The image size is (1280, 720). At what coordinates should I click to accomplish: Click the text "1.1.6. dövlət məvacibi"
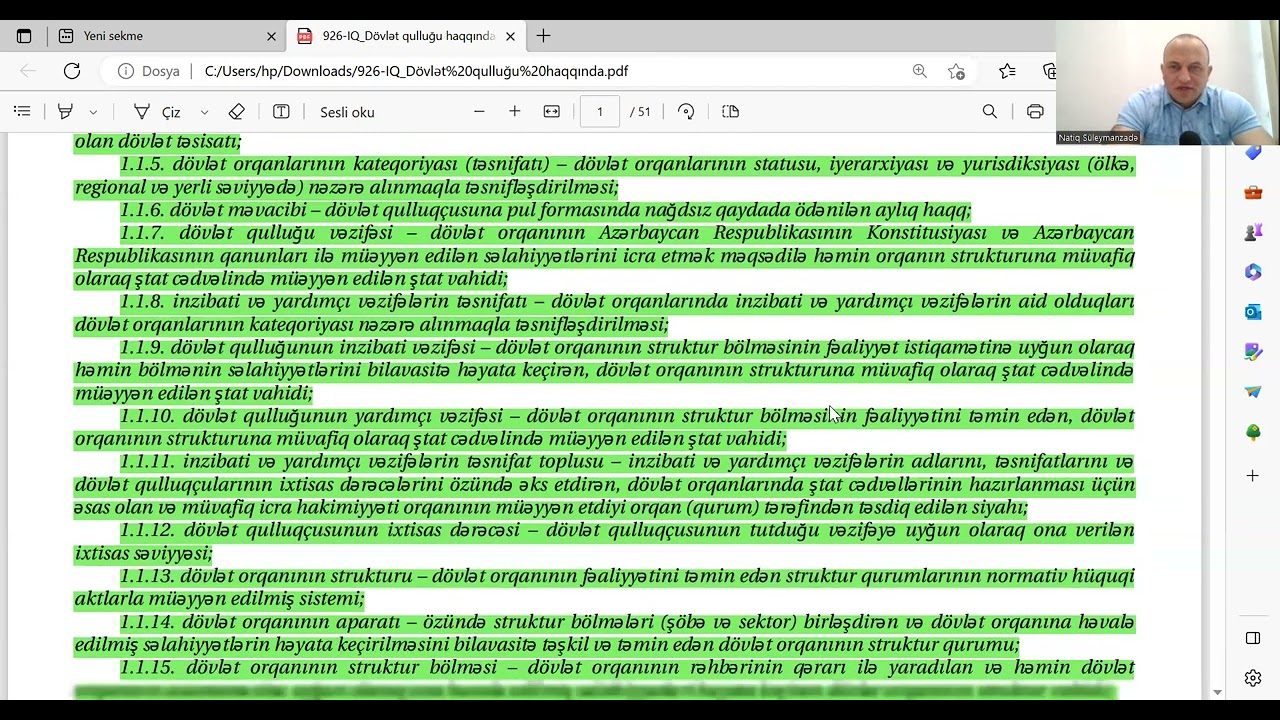(213, 210)
